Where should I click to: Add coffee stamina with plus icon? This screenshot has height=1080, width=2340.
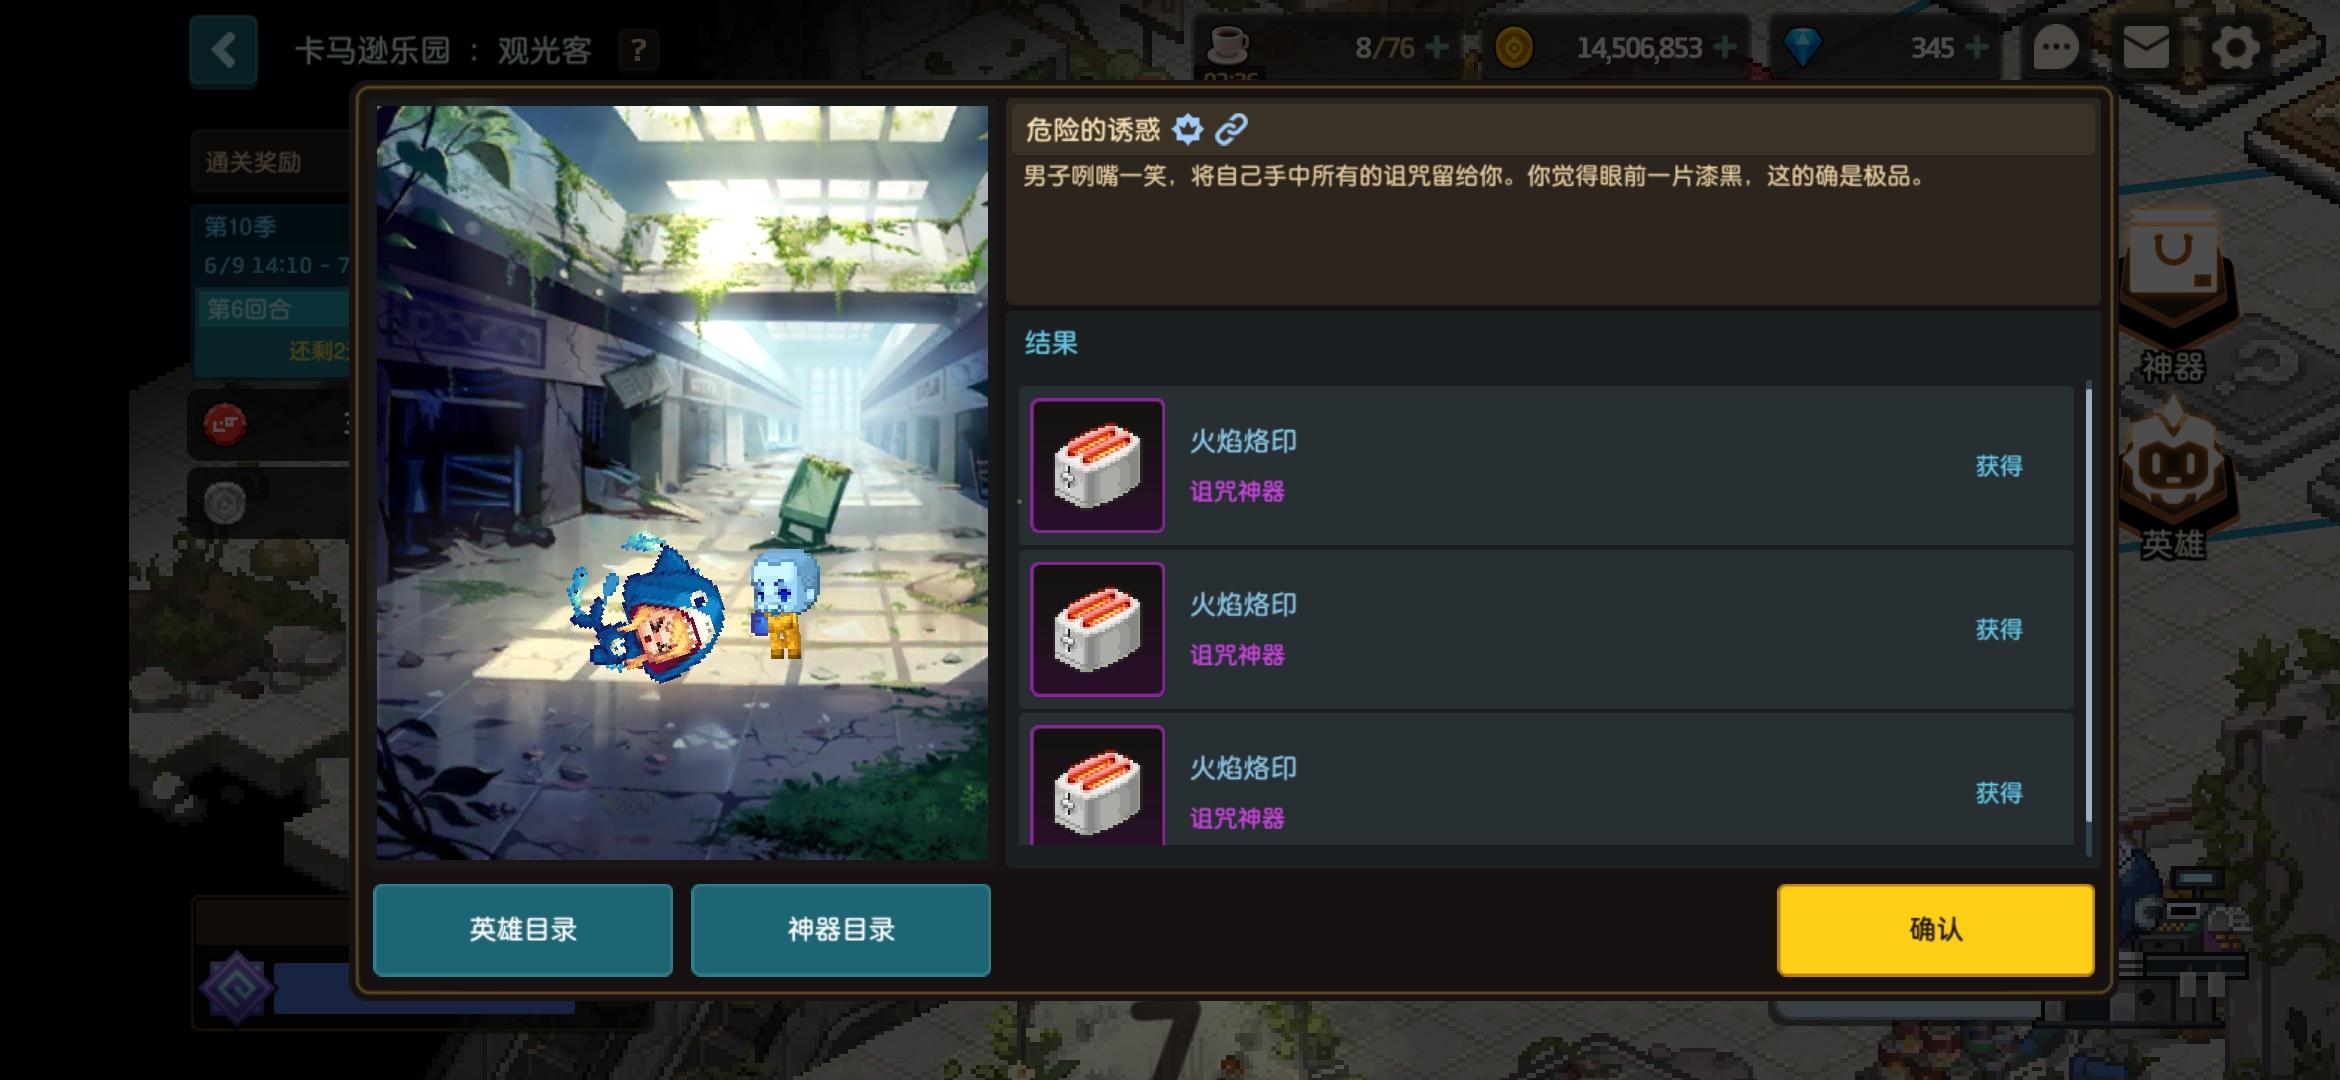[1436, 47]
